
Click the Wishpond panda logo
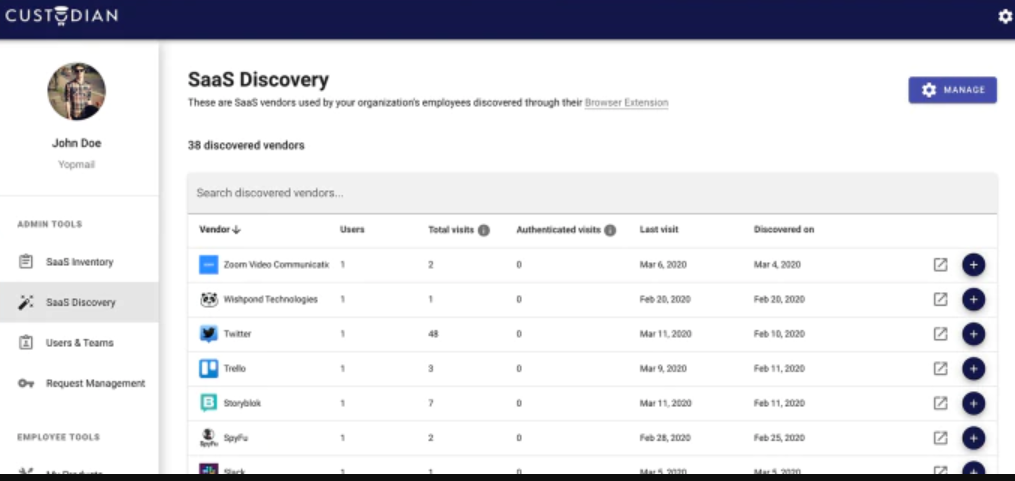(208, 300)
